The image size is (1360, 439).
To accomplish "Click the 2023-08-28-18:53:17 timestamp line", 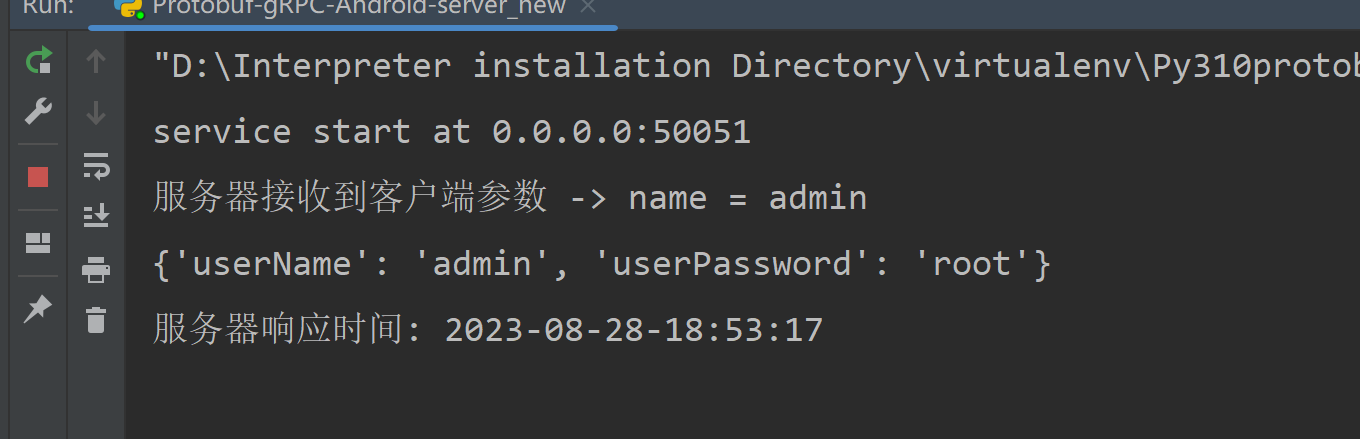I will [x=633, y=329].
